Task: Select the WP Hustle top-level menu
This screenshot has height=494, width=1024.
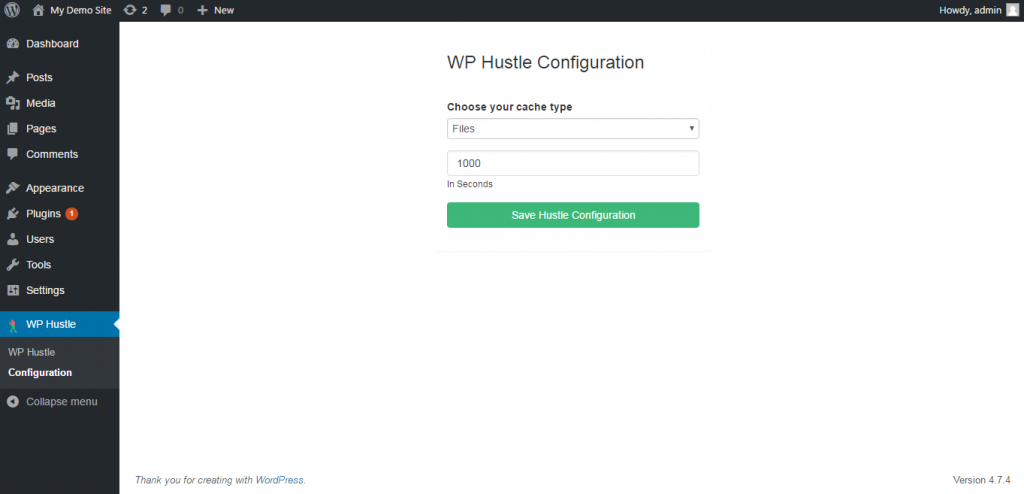Action: tap(59, 324)
